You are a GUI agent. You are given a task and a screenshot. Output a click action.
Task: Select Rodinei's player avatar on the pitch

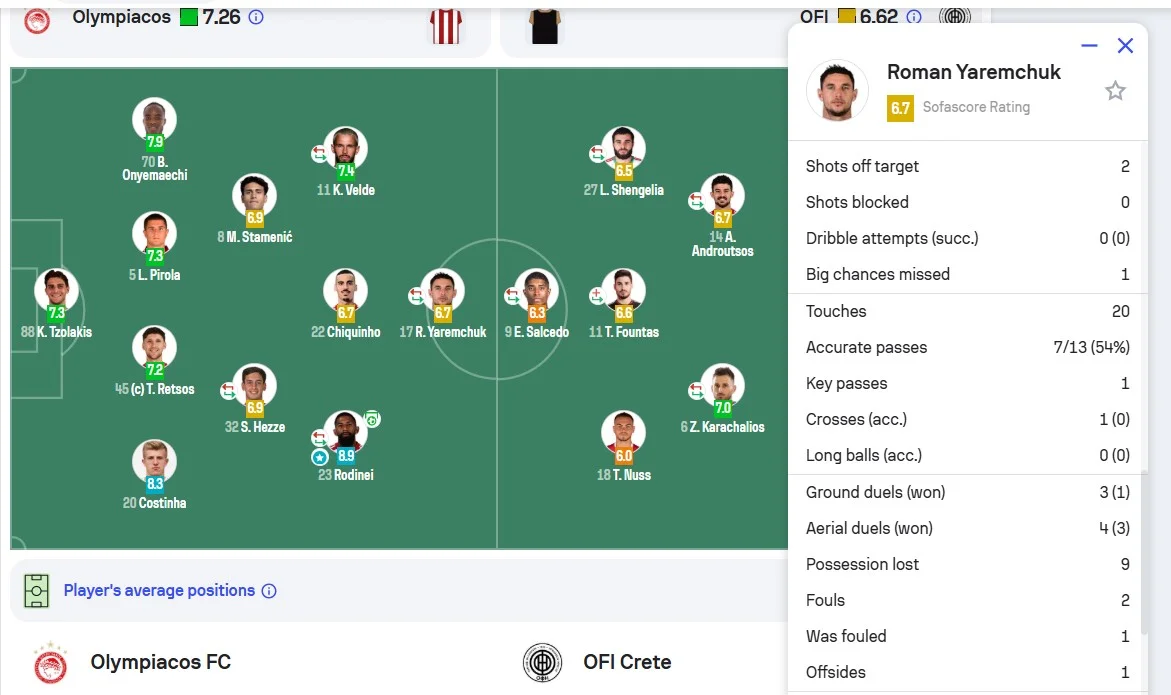[x=345, y=433]
